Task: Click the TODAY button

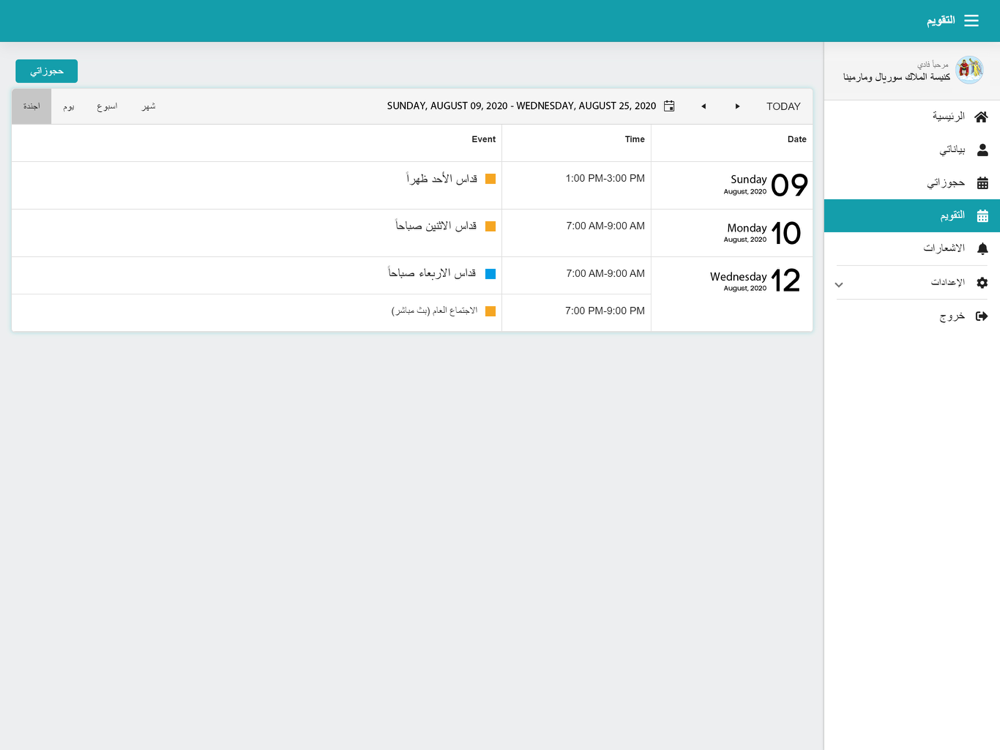Action: [x=783, y=107]
